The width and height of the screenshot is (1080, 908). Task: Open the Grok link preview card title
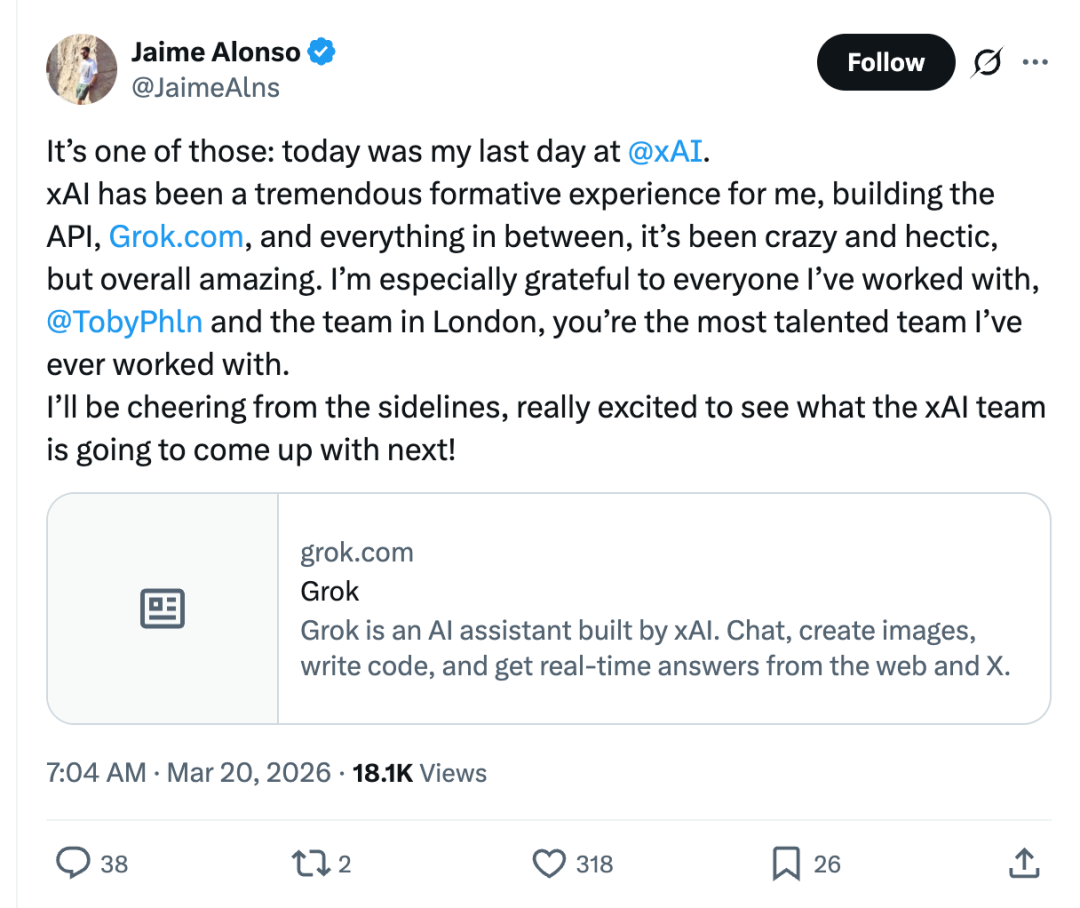point(330,592)
